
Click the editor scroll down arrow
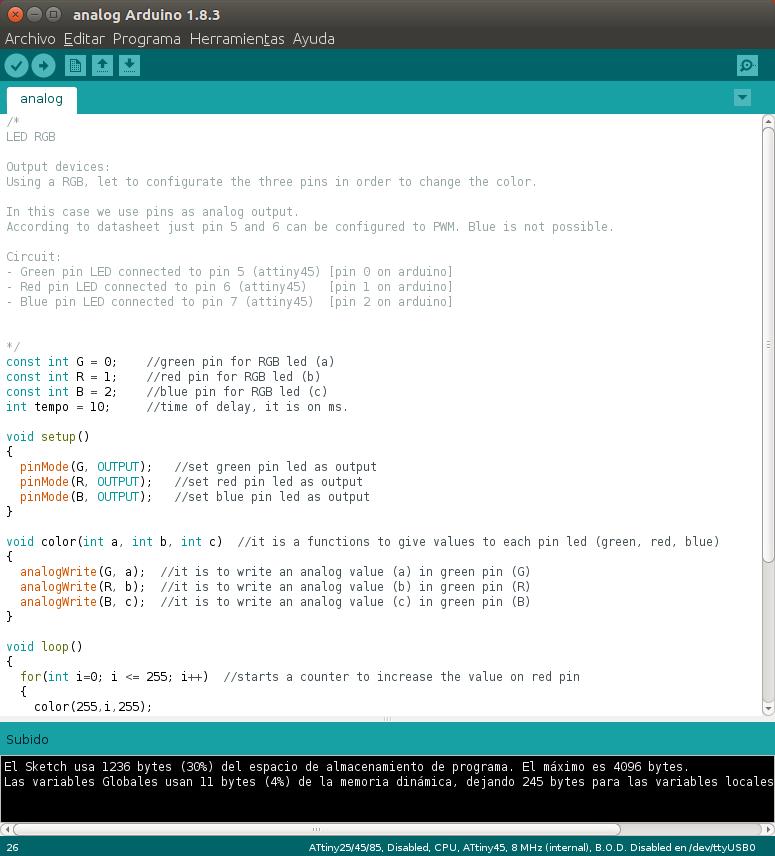pos(768,709)
